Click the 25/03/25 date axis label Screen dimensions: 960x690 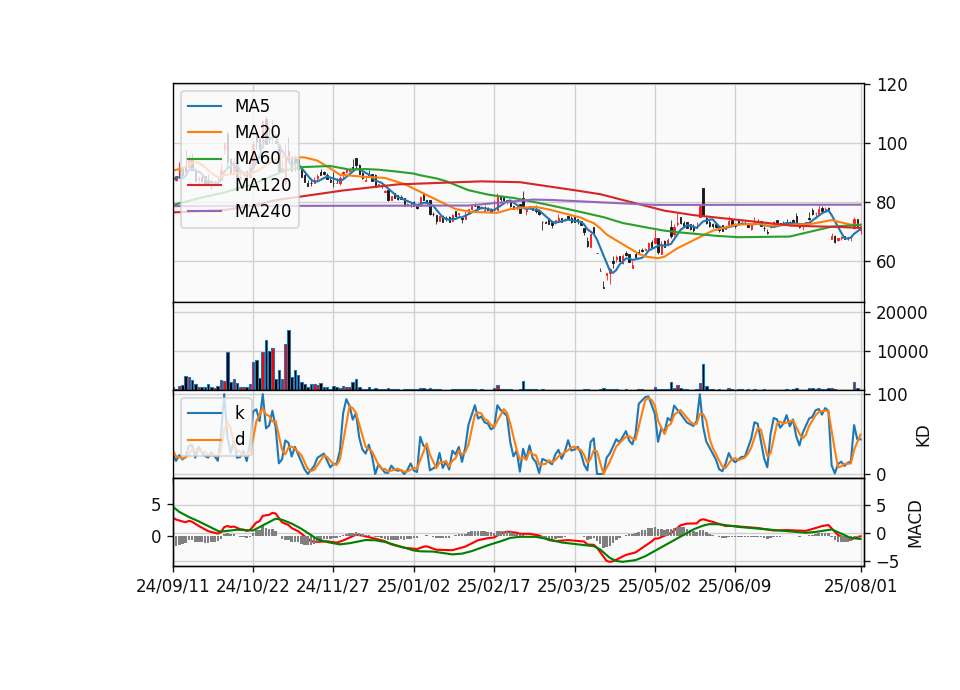[574, 586]
